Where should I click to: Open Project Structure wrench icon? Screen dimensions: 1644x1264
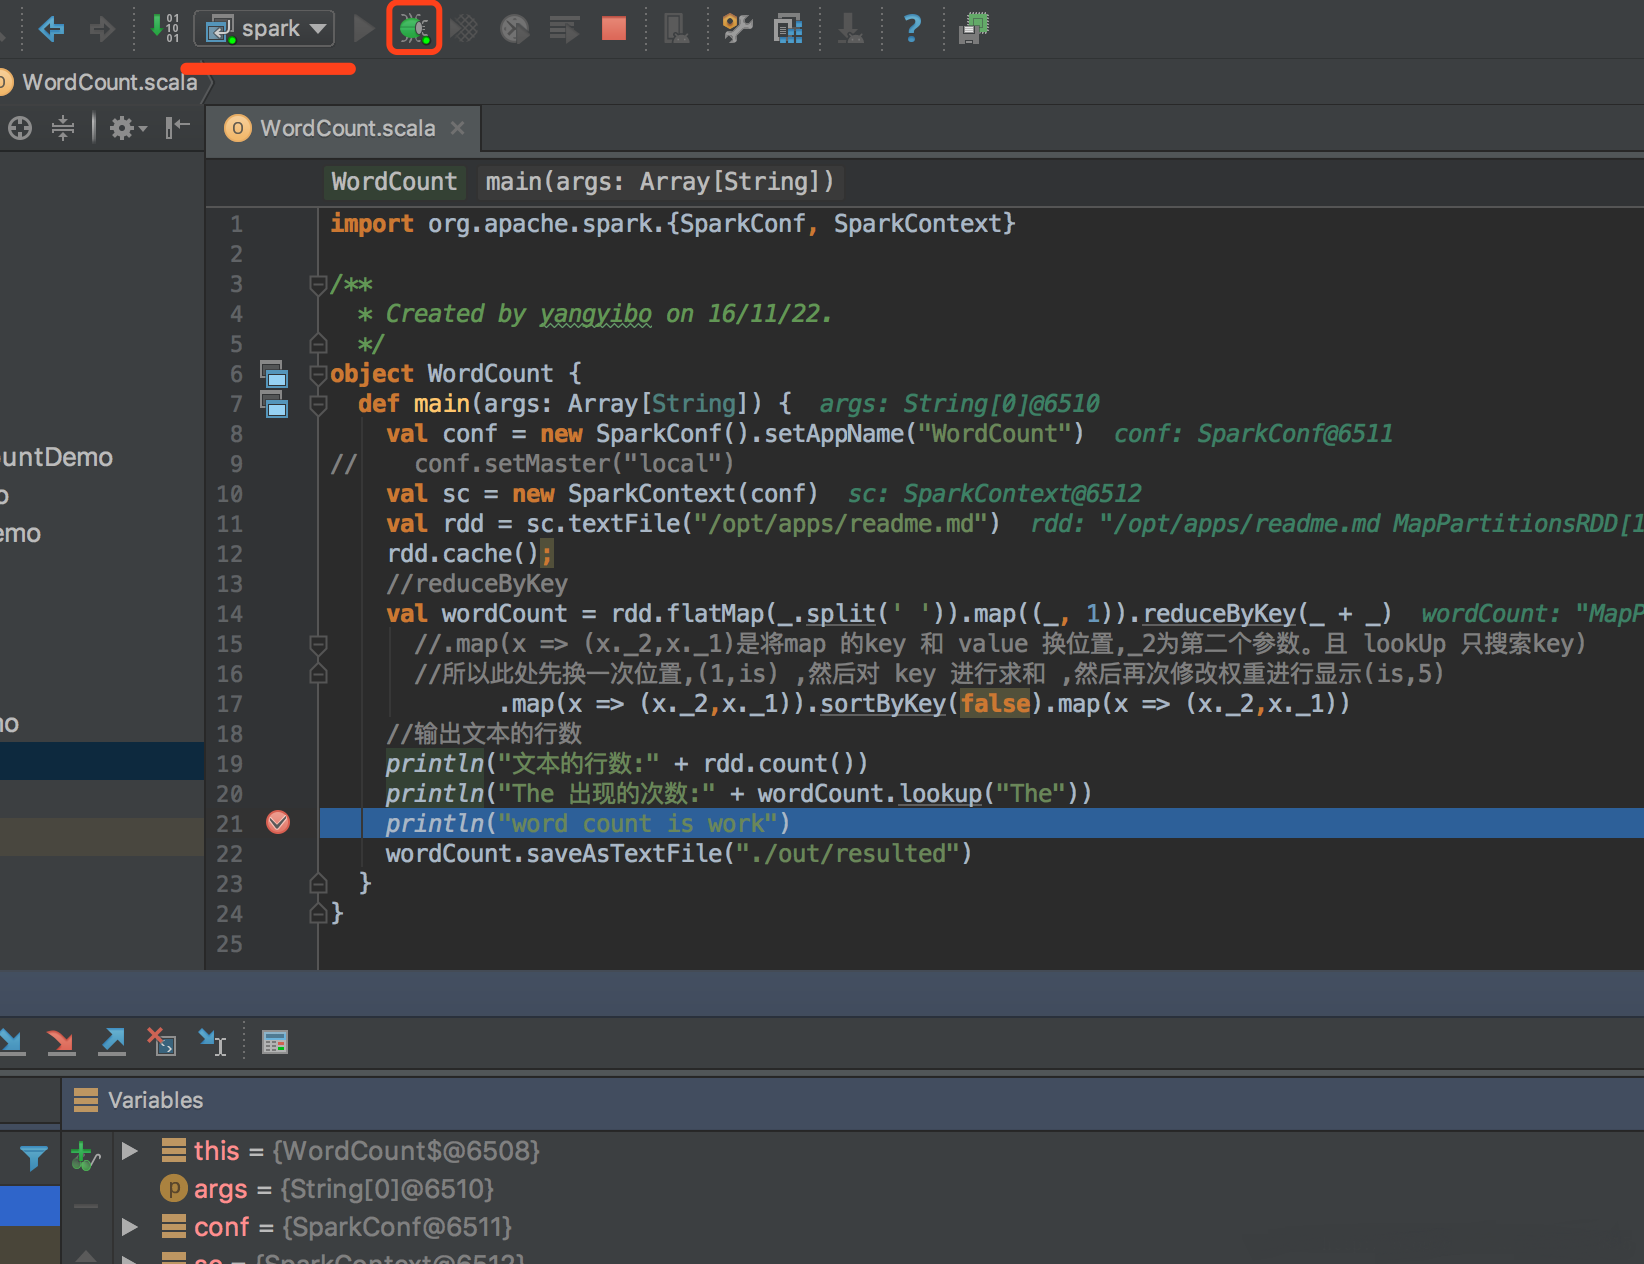coord(738,28)
